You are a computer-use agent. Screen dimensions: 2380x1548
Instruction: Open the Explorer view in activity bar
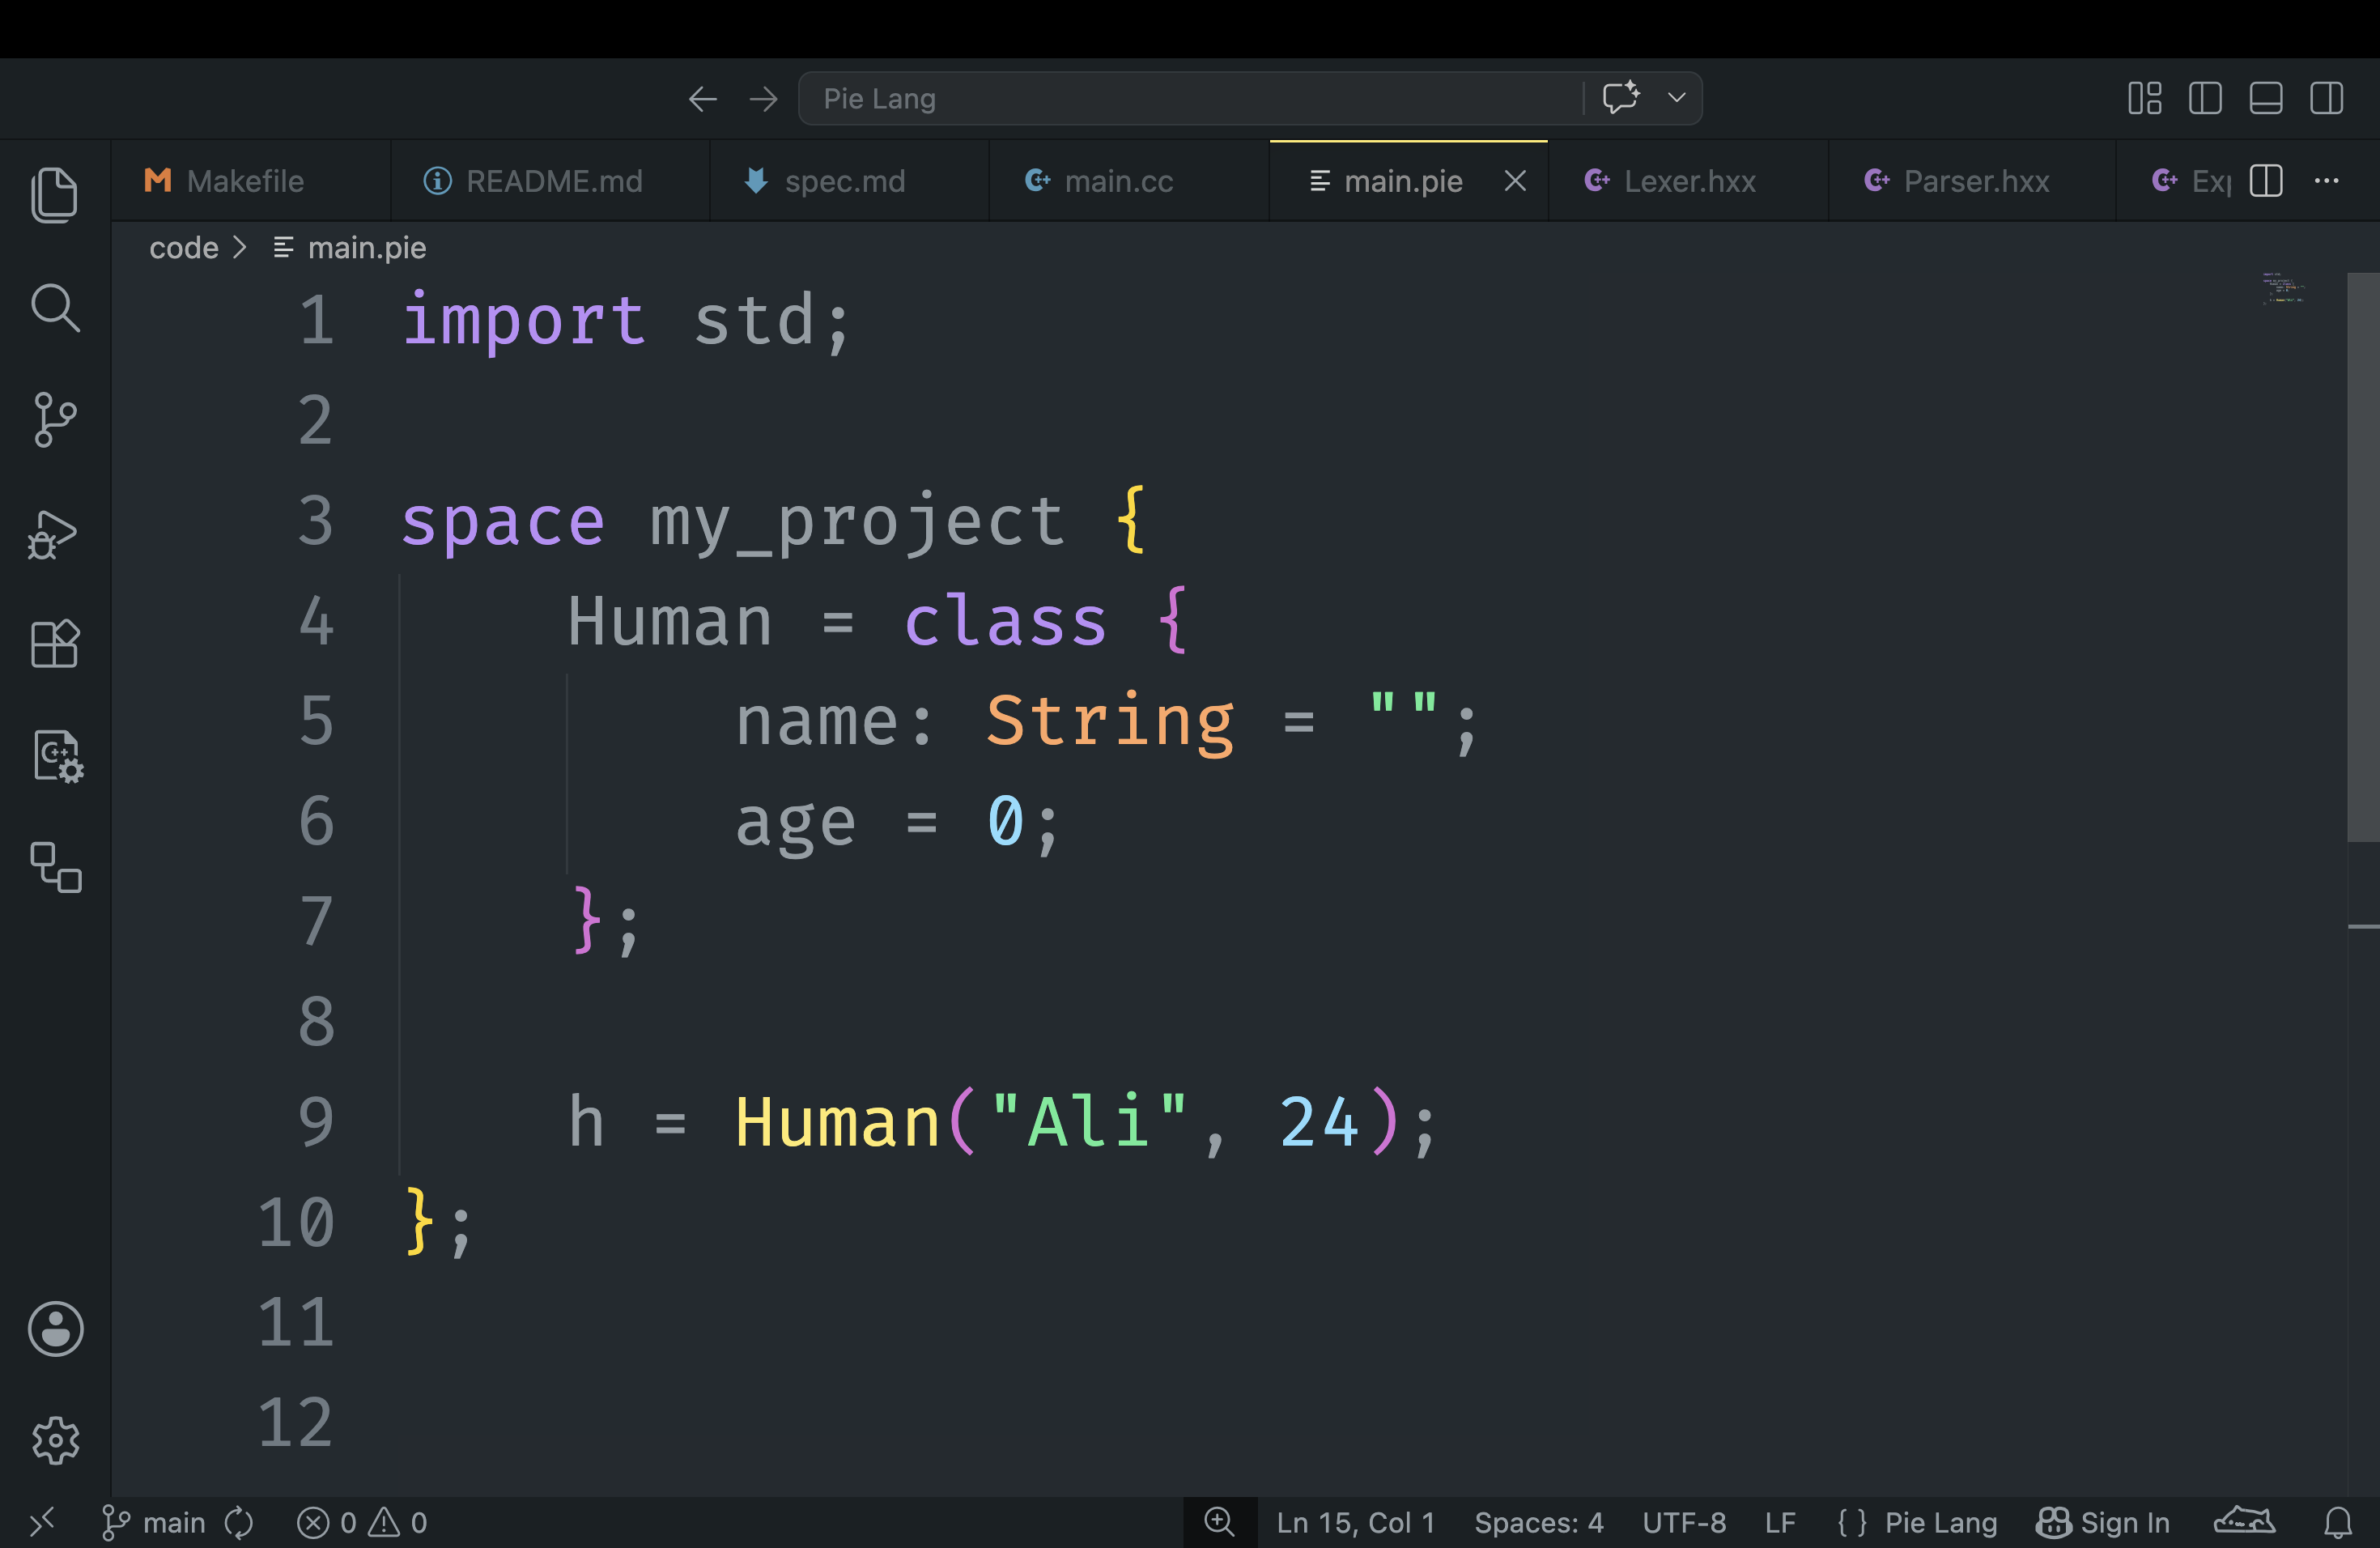tap(55, 194)
